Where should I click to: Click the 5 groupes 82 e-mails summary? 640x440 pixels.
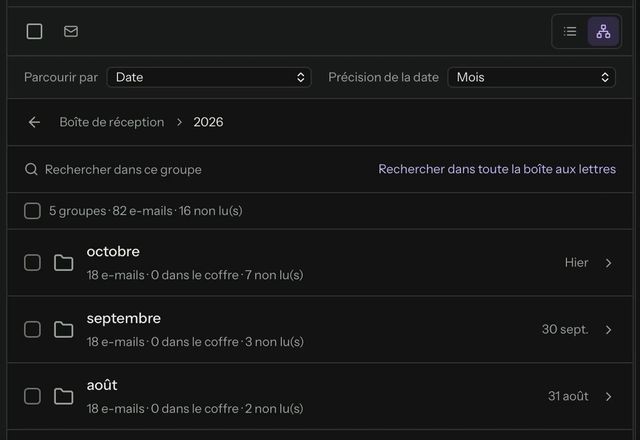tap(146, 211)
